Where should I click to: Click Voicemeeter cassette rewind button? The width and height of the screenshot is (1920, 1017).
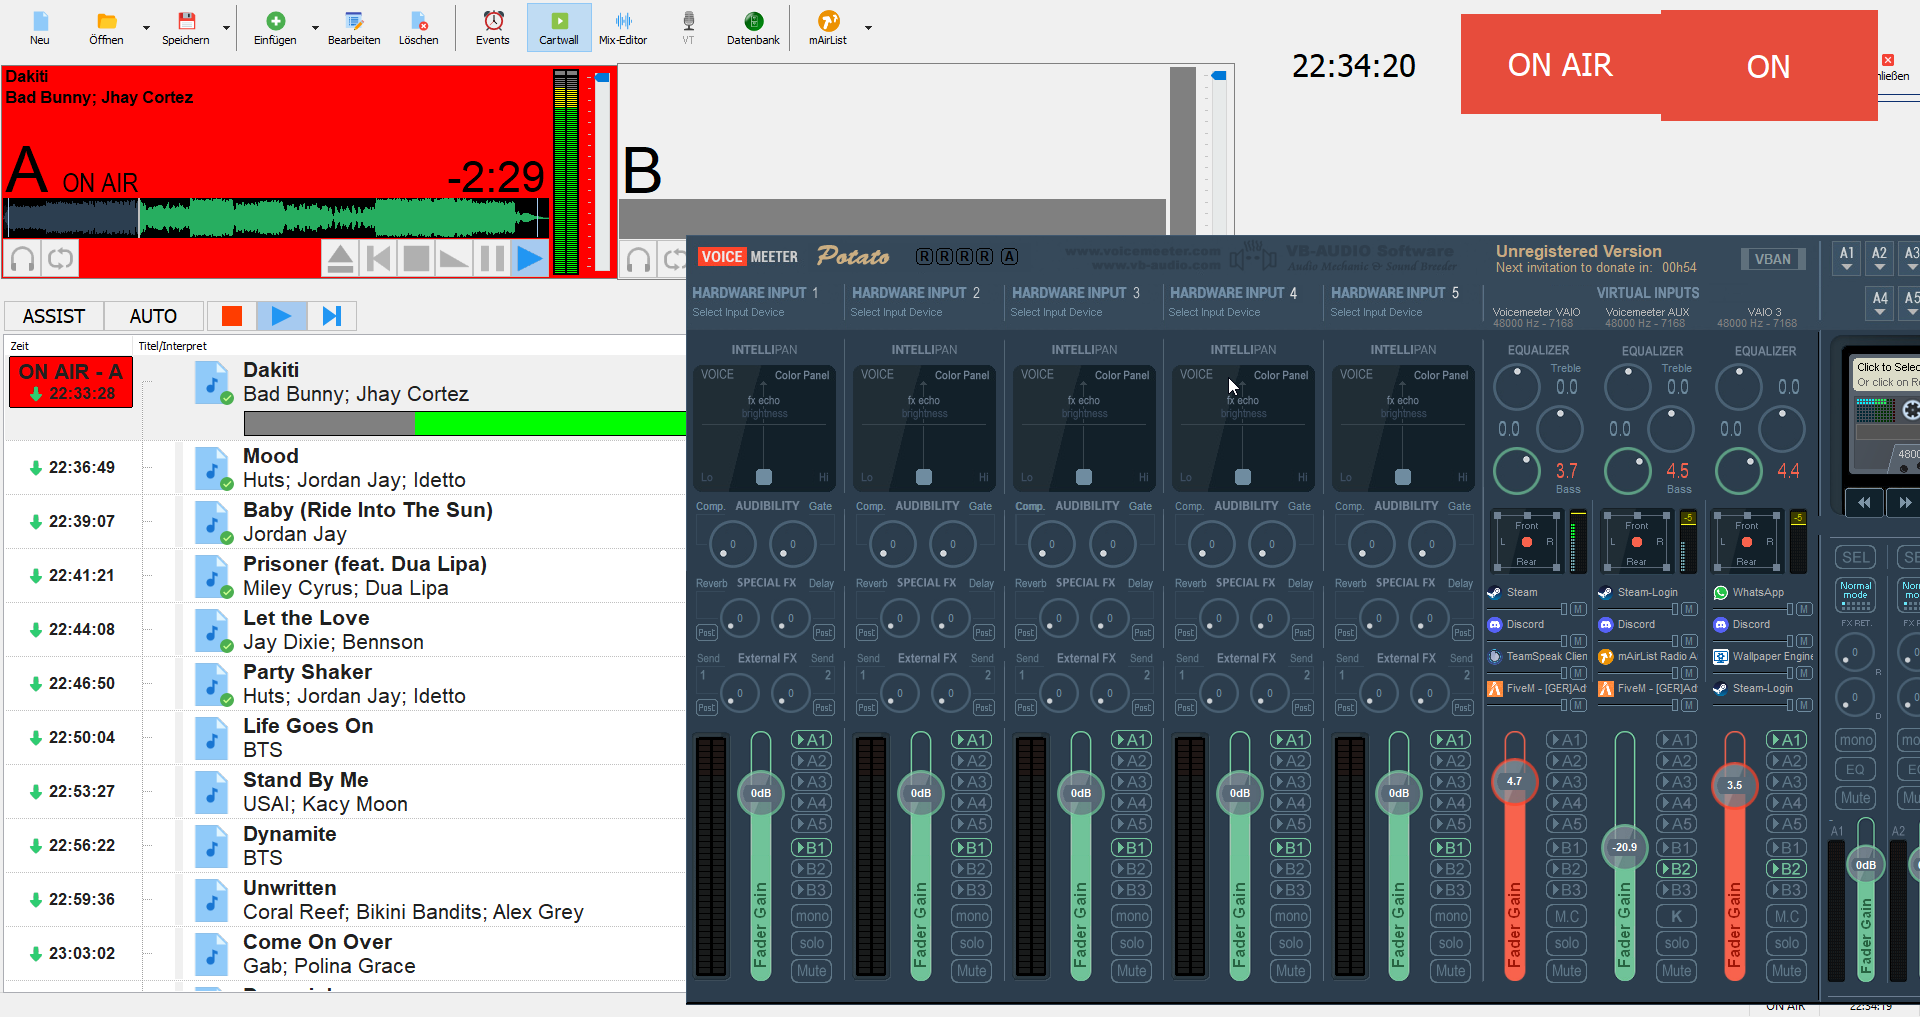[1864, 503]
